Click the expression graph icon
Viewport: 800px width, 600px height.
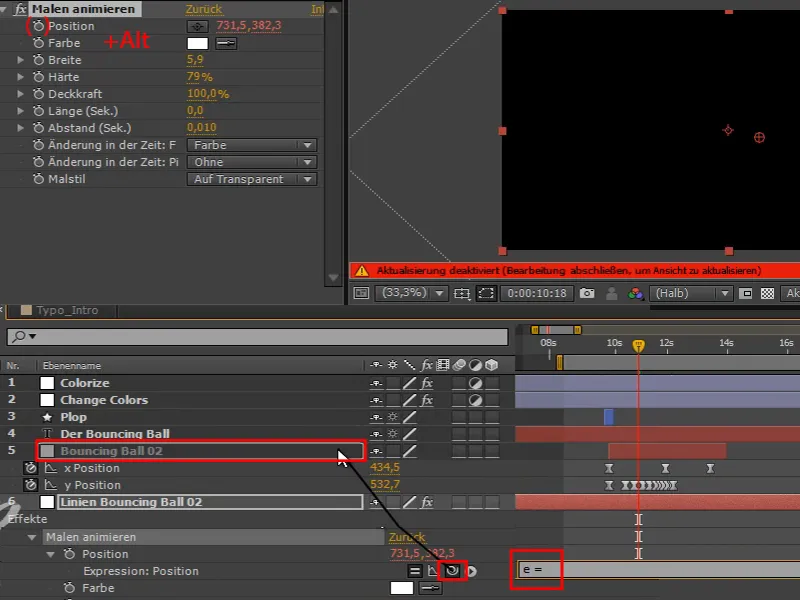click(x=433, y=571)
